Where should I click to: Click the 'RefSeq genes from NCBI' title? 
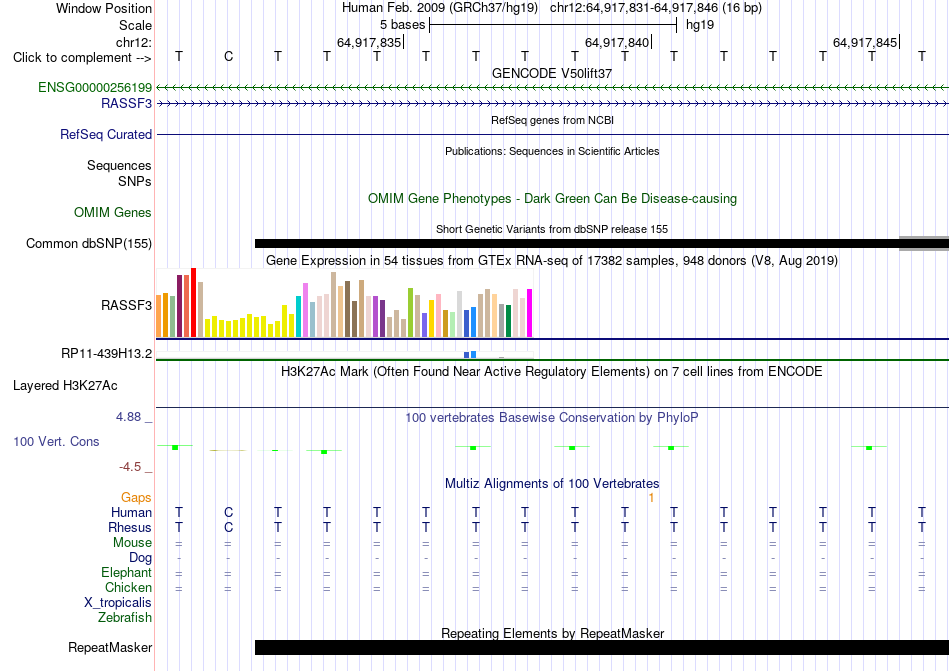coord(552,121)
